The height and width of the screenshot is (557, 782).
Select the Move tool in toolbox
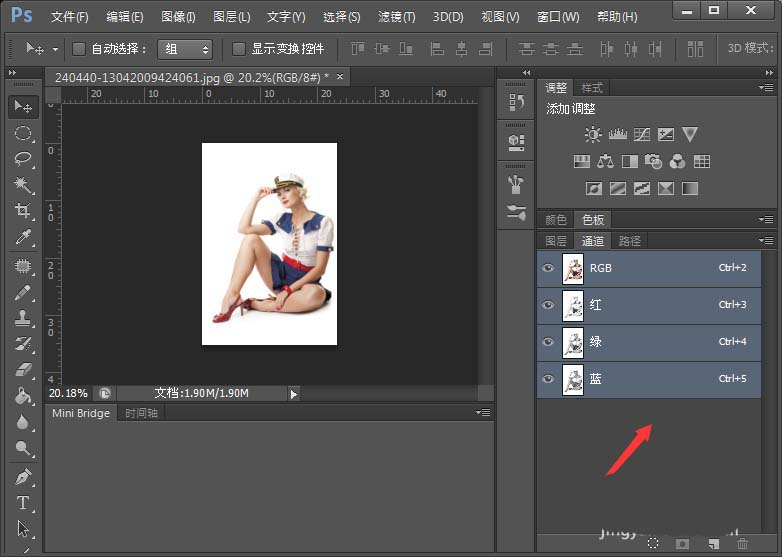pyautogui.click(x=23, y=106)
